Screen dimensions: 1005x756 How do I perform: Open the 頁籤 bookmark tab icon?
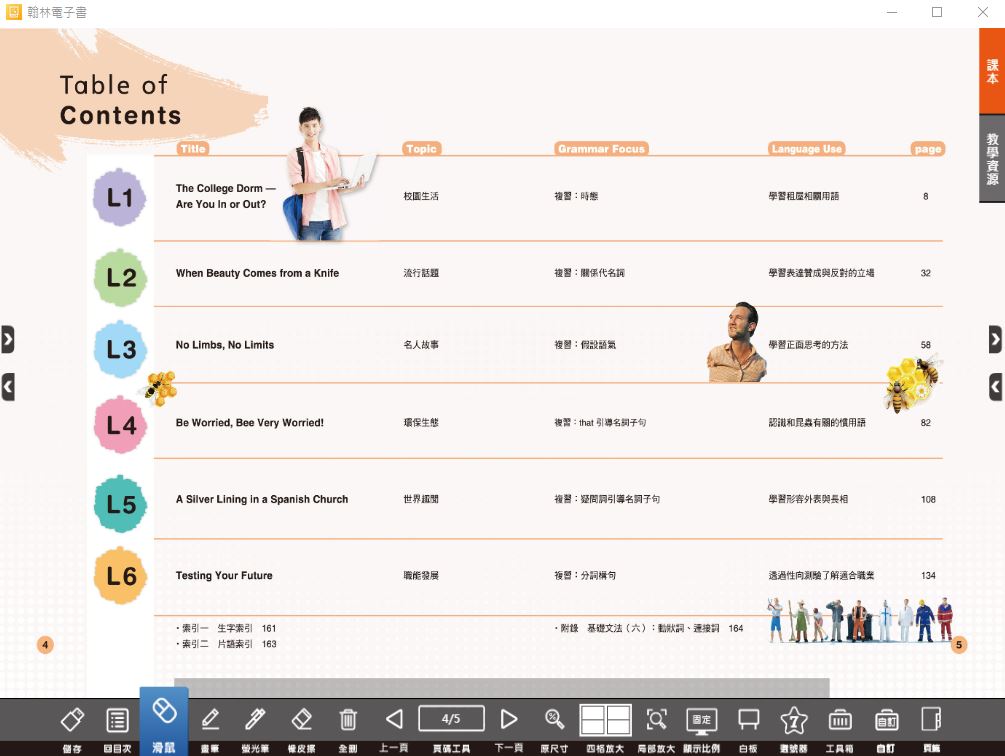(931, 719)
